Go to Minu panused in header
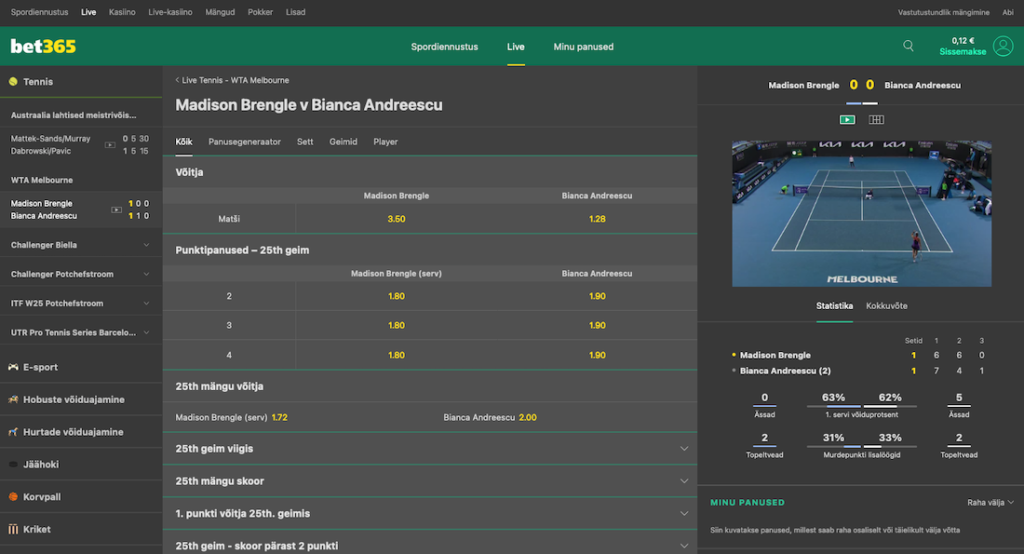Image resolution: width=1024 pixels, height=554 pixels. point(583,47)
